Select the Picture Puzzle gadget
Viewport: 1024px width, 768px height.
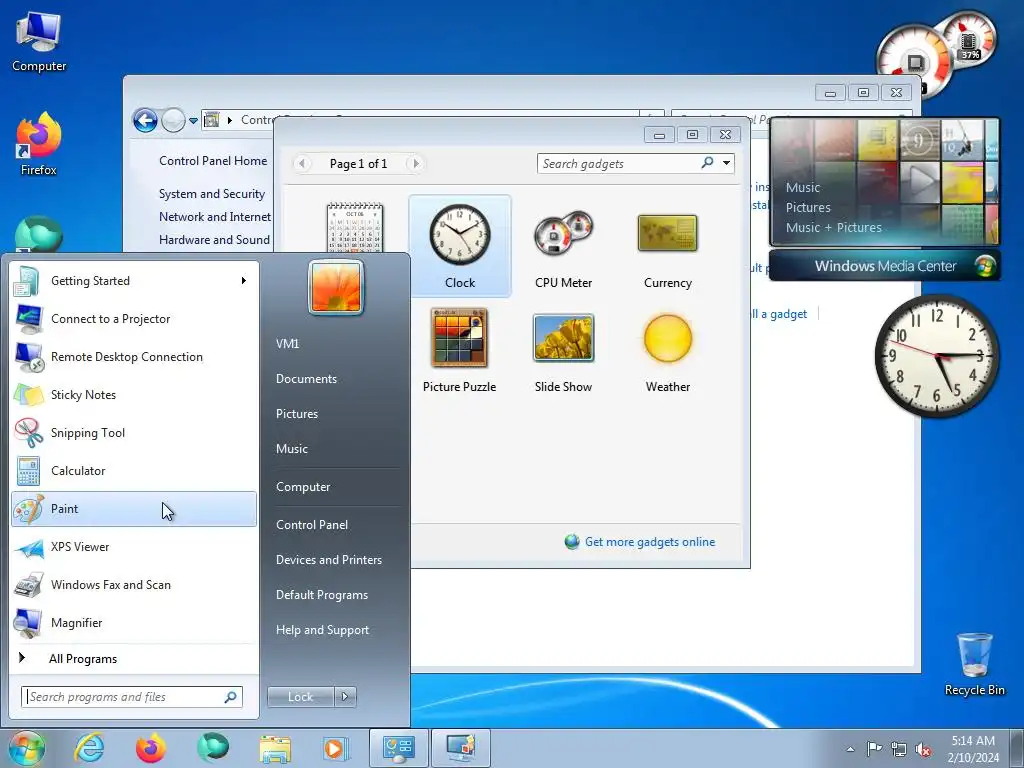(459, 351)
